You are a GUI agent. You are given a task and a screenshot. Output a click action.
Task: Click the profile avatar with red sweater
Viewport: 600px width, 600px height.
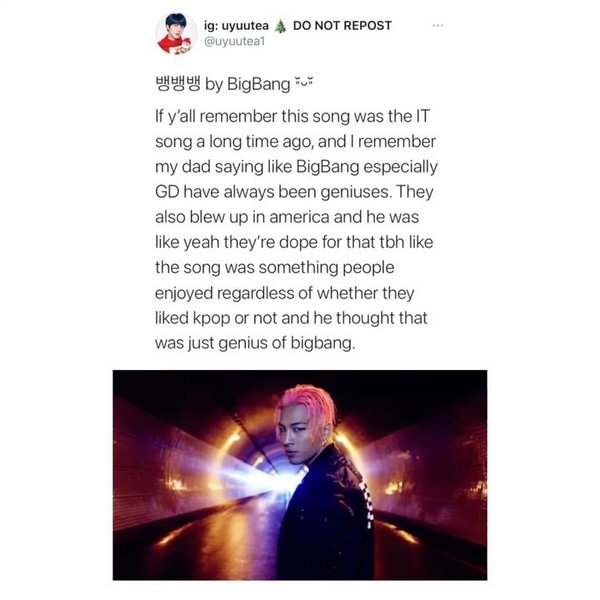tap(176, 33)
